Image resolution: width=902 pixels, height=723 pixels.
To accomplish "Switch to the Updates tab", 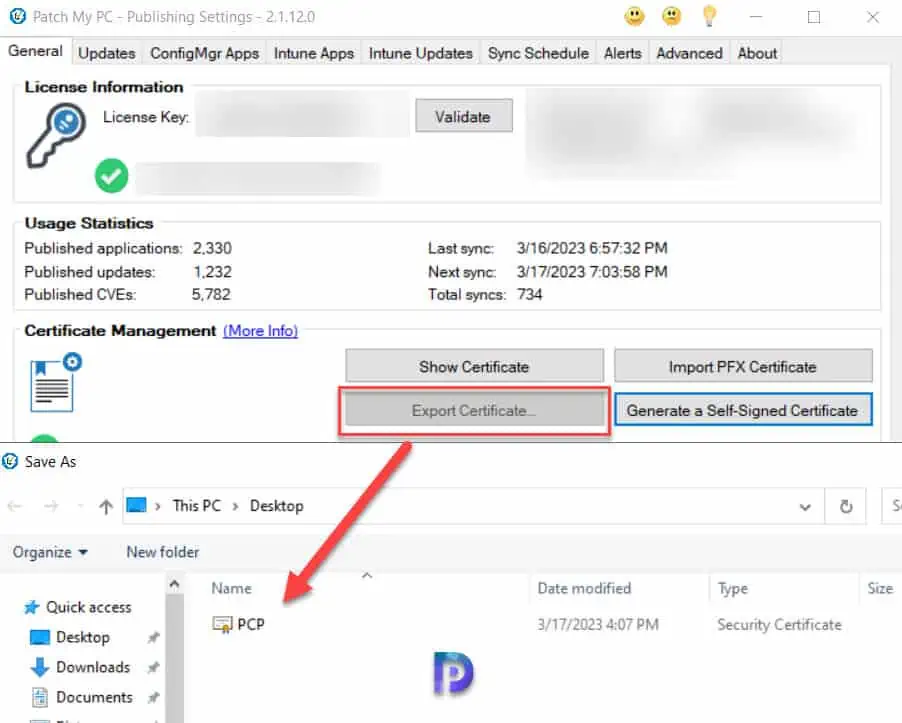I will tap(107, 53).
